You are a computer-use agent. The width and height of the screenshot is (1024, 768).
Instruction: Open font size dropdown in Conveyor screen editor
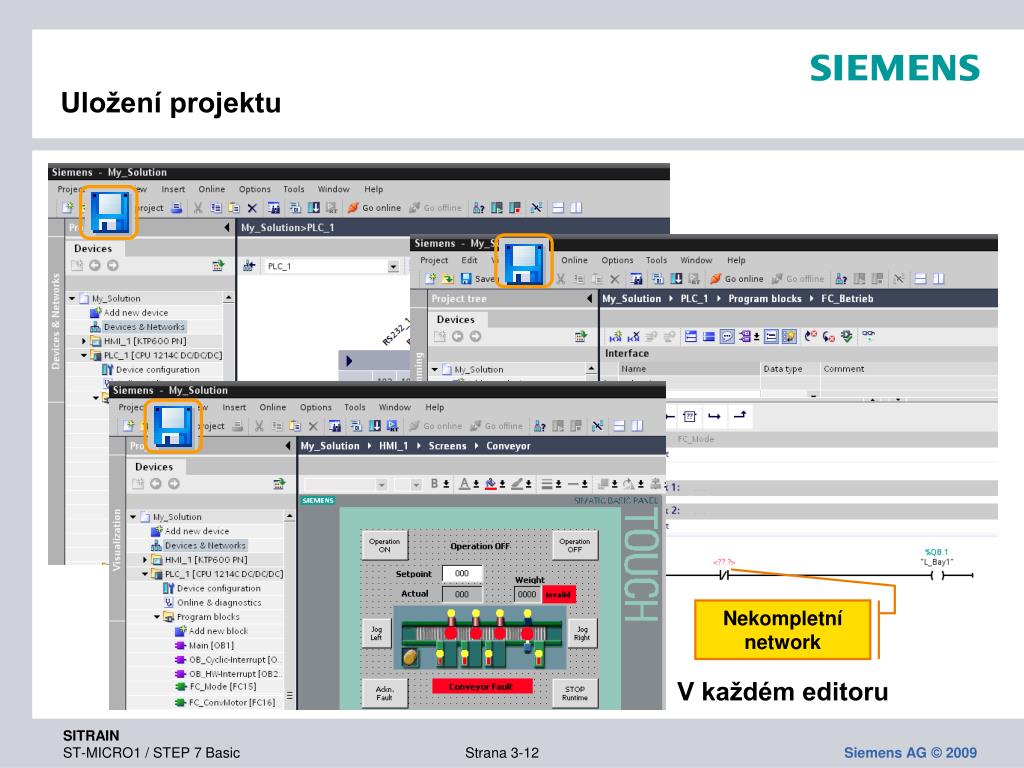(416, 485)
